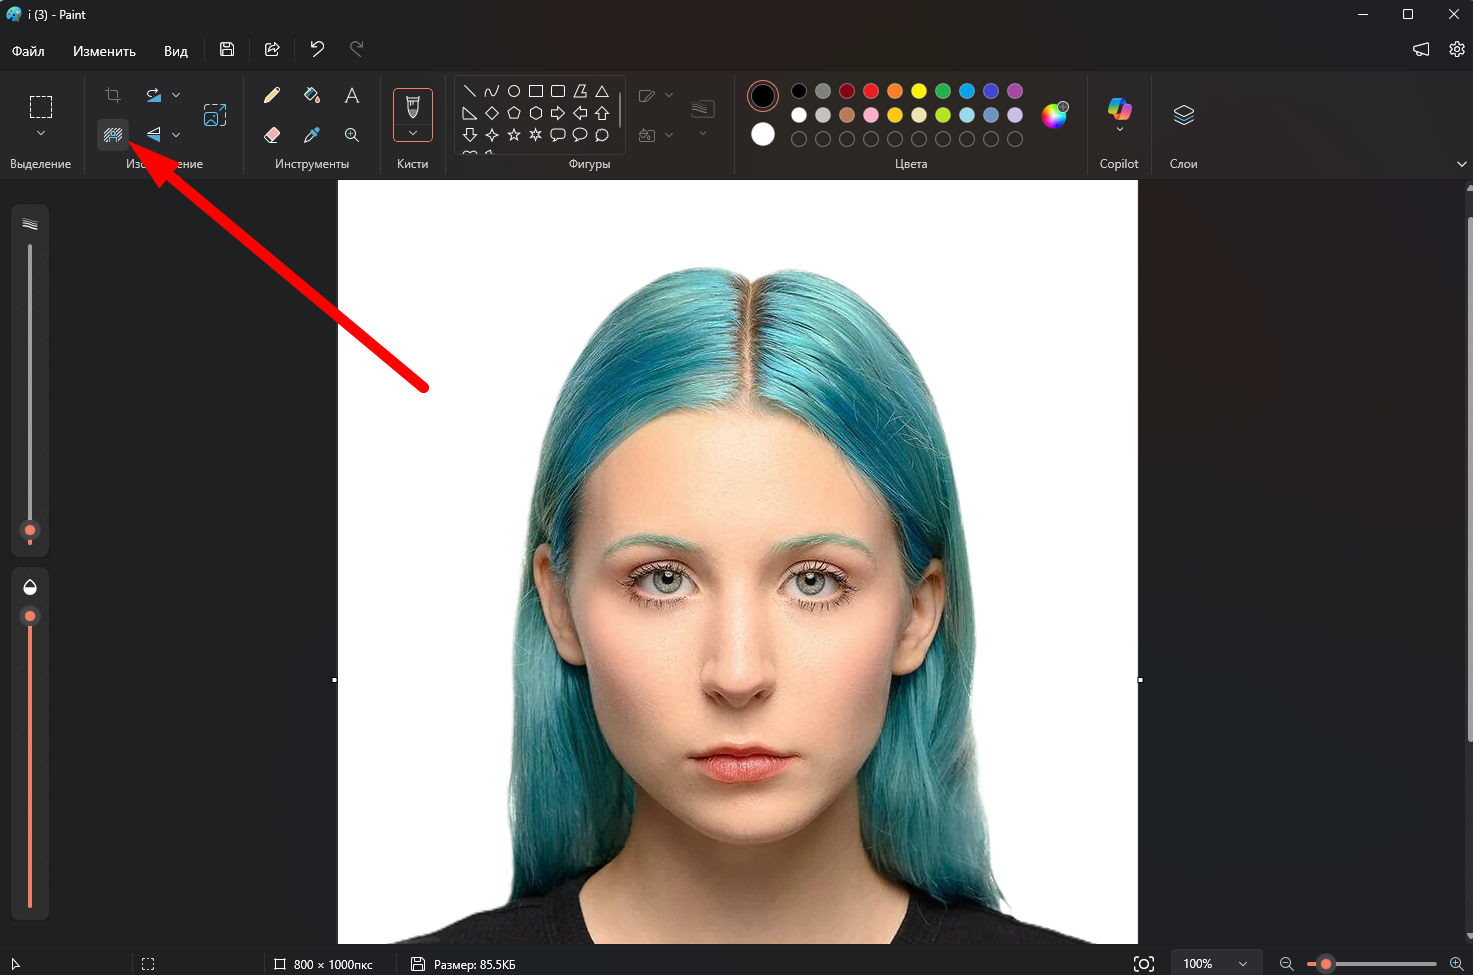Select the hexagon shape
Image resolution: width=1473 pixels, height=975 pixels.
(536, 113)
